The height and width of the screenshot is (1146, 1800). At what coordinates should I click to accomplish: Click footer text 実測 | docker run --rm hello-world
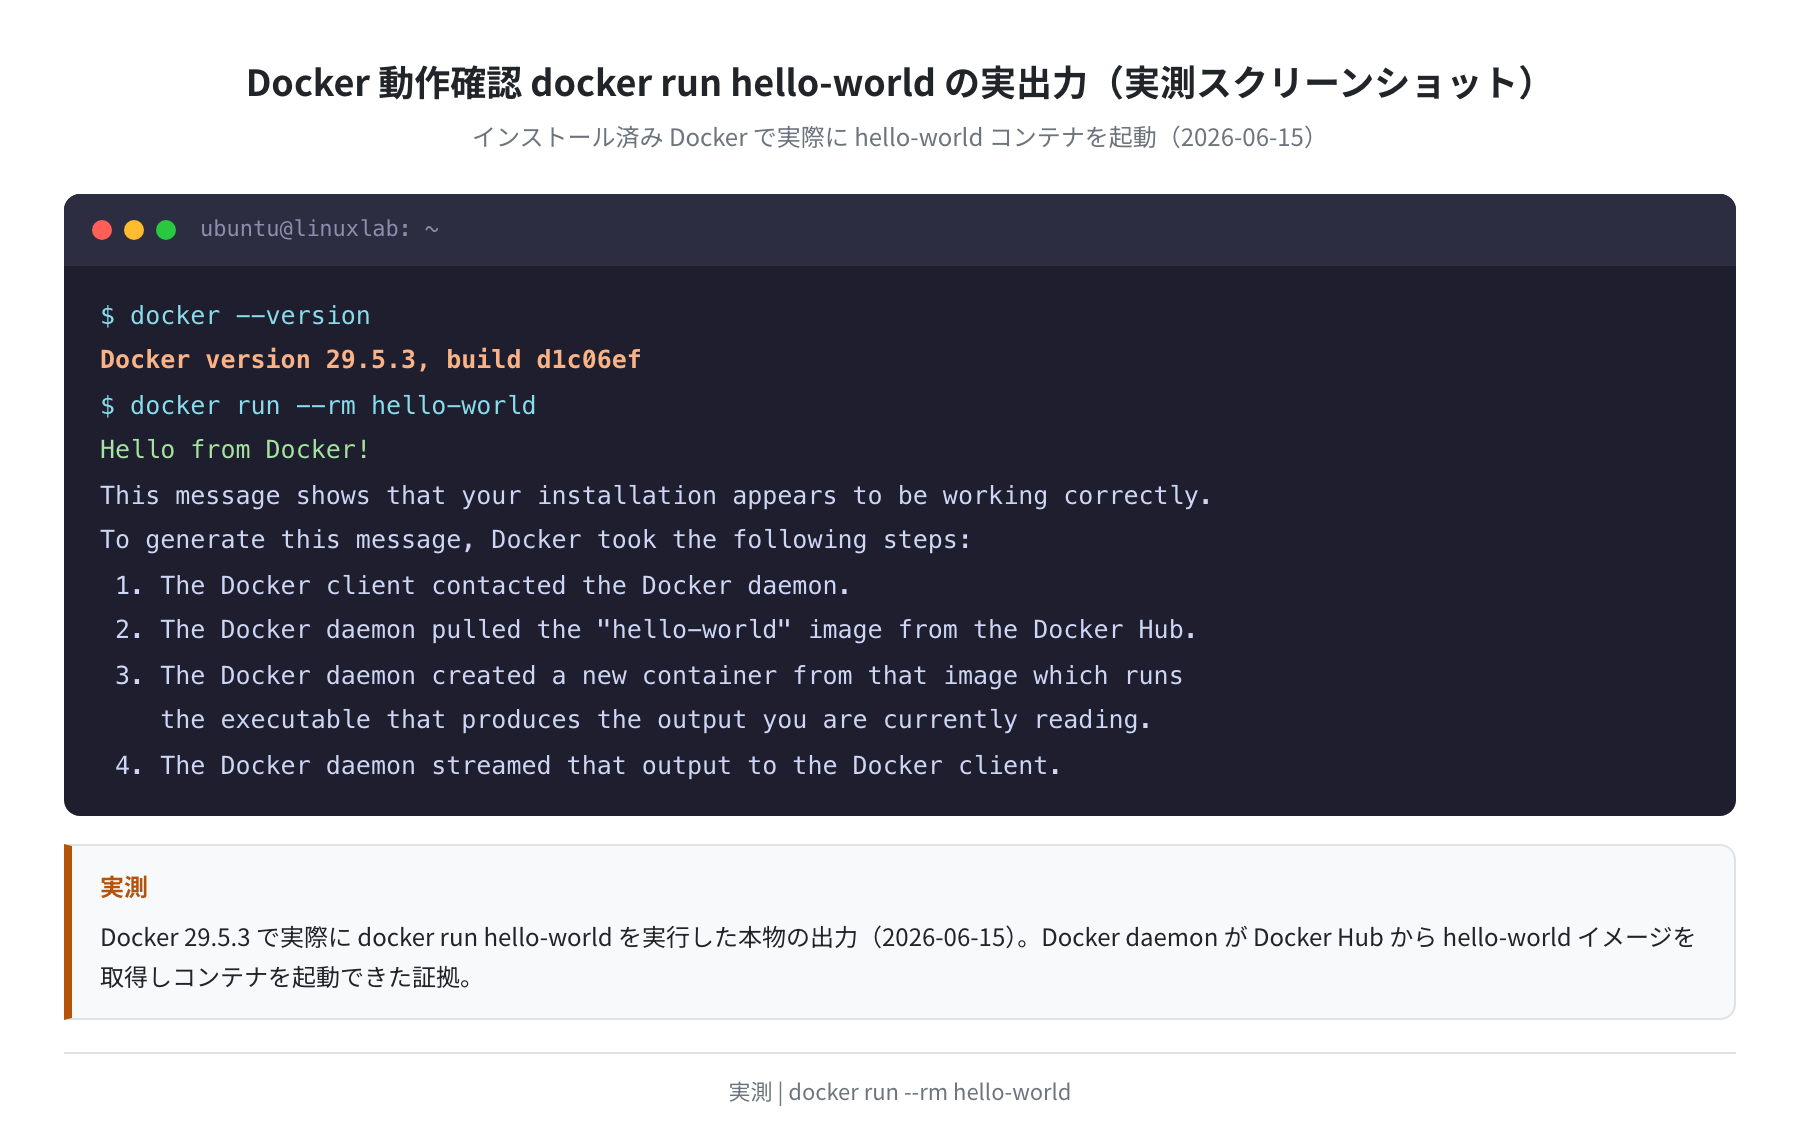coord(900,1092)
